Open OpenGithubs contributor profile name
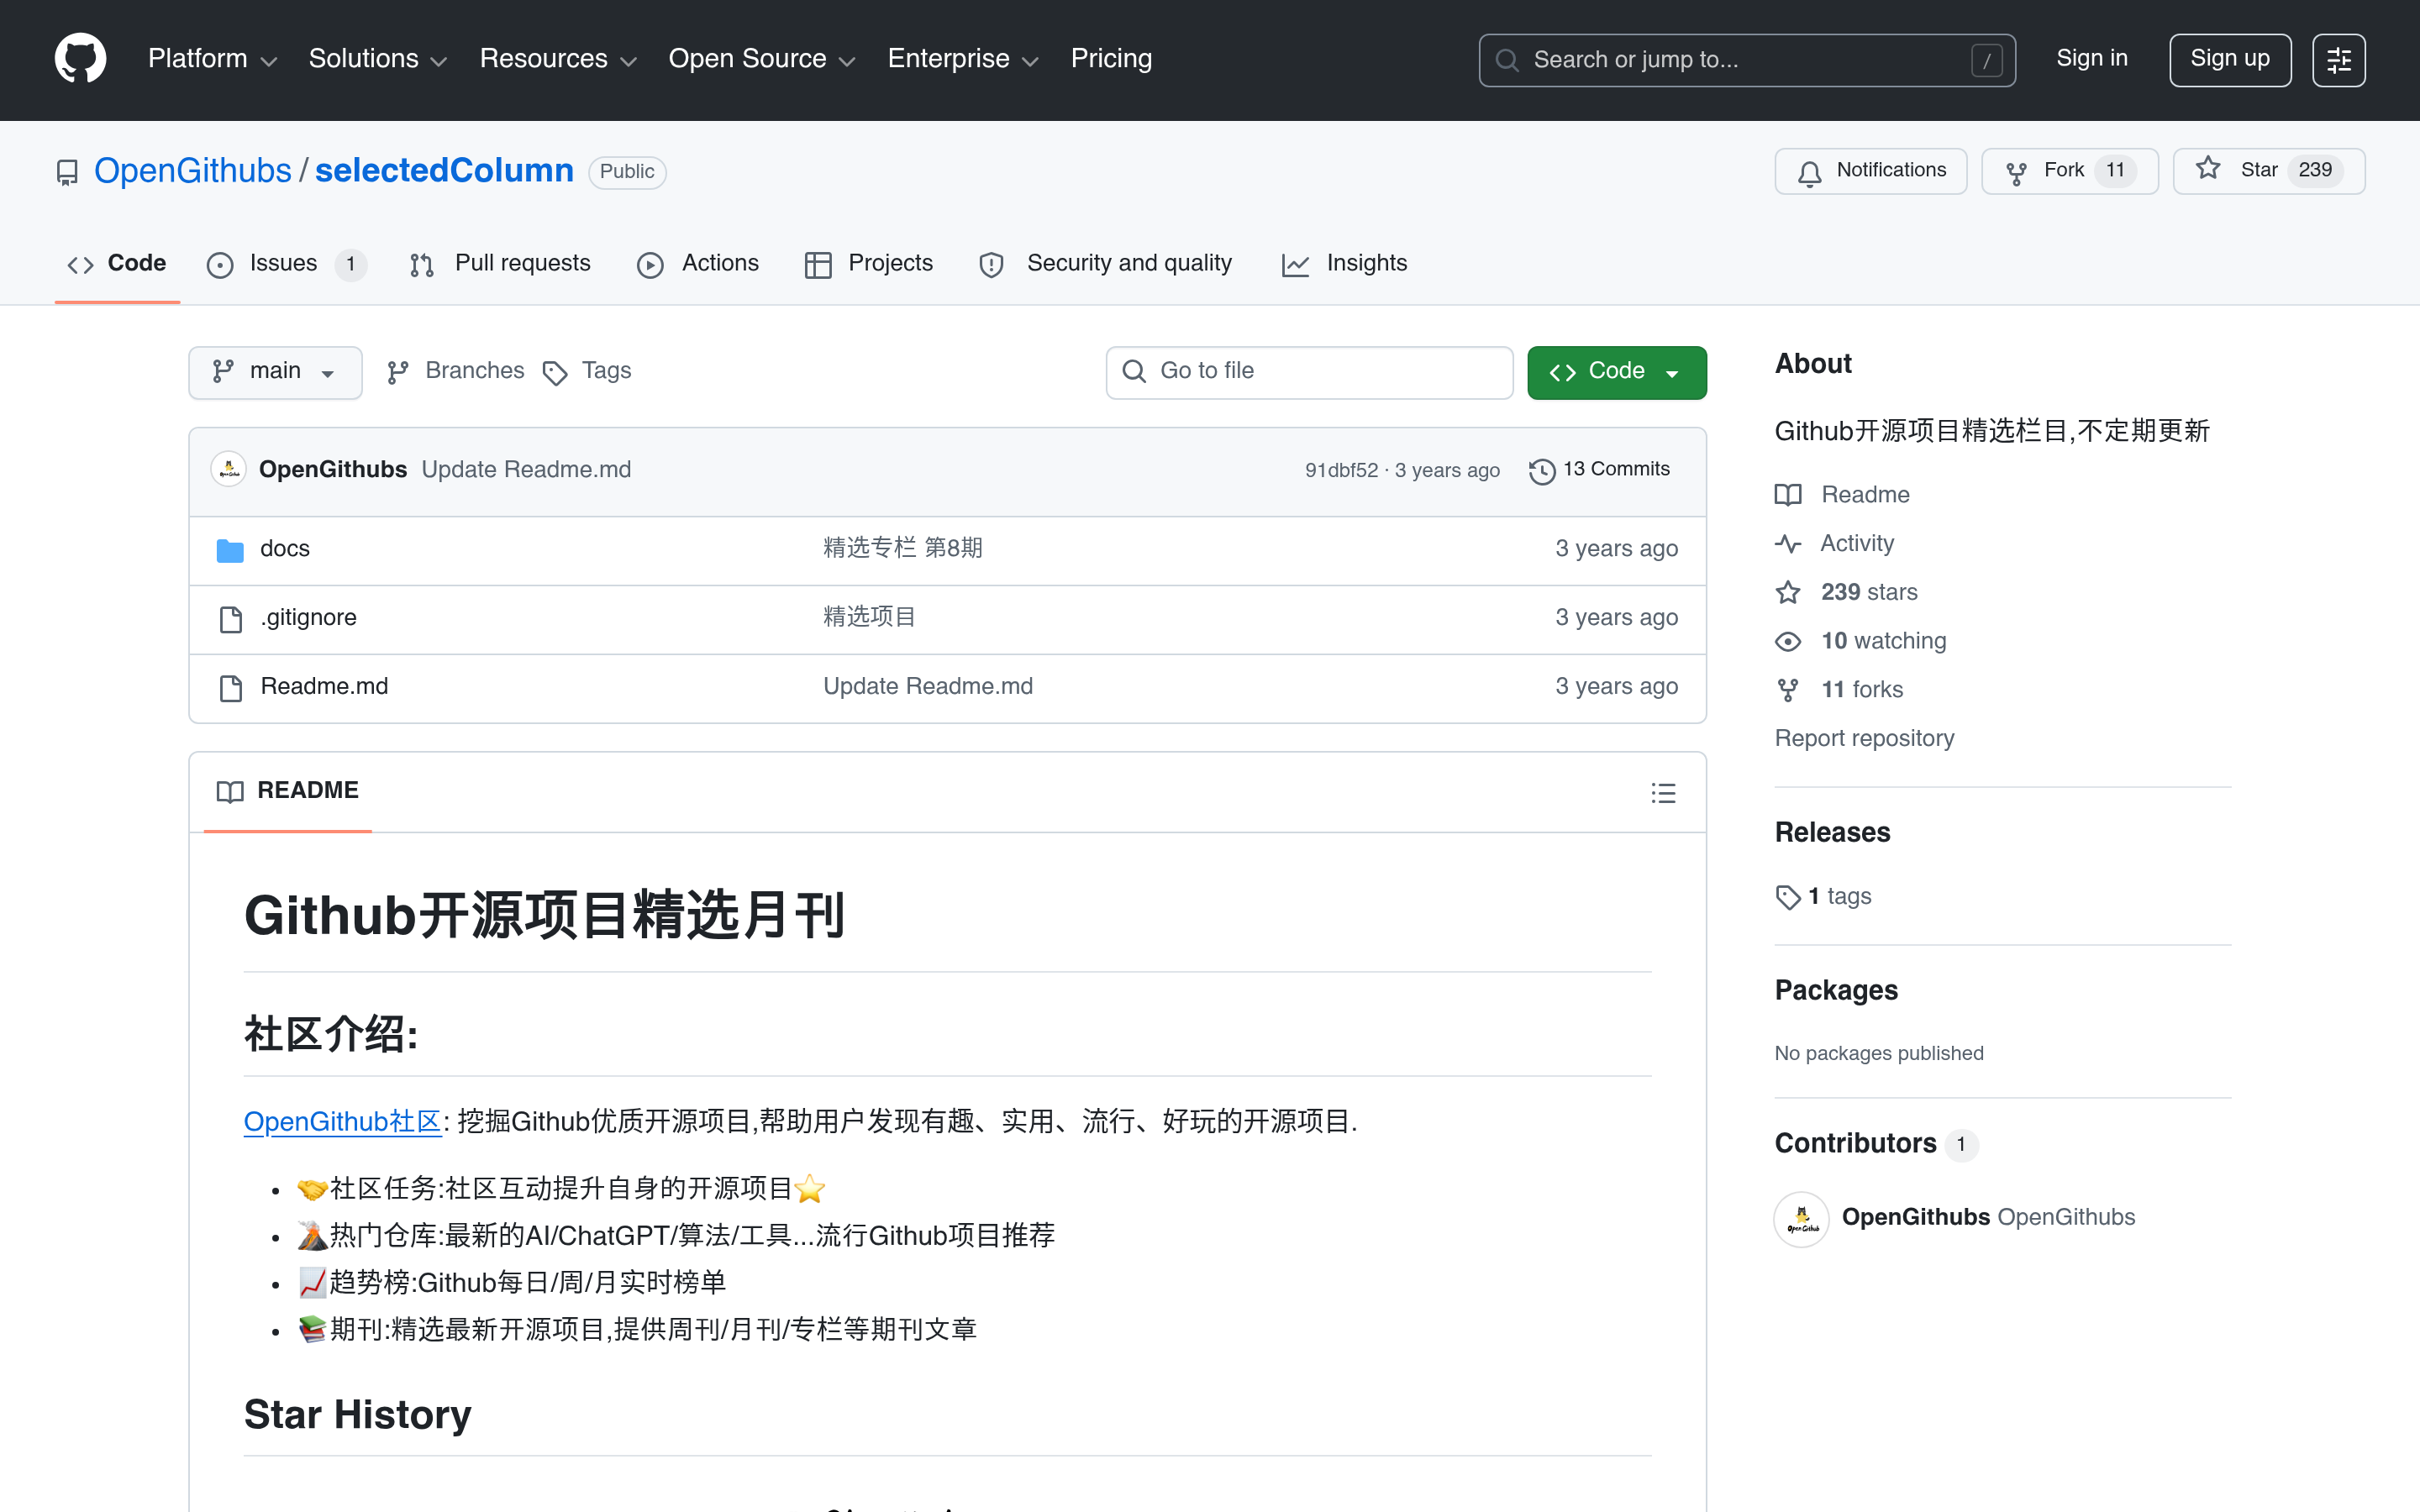 point(1915,1217)
